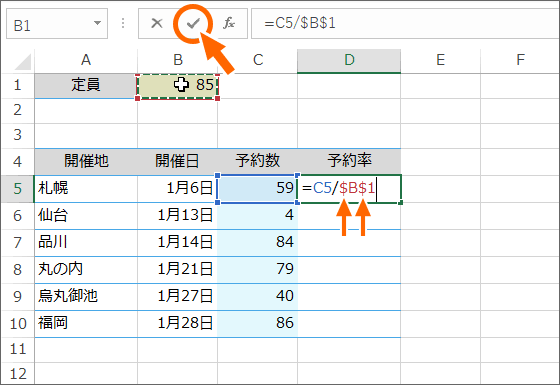The height and width of the screenshot is (385, 560).
Task: Click date cell 1月27日
Action: coord(178,297)
